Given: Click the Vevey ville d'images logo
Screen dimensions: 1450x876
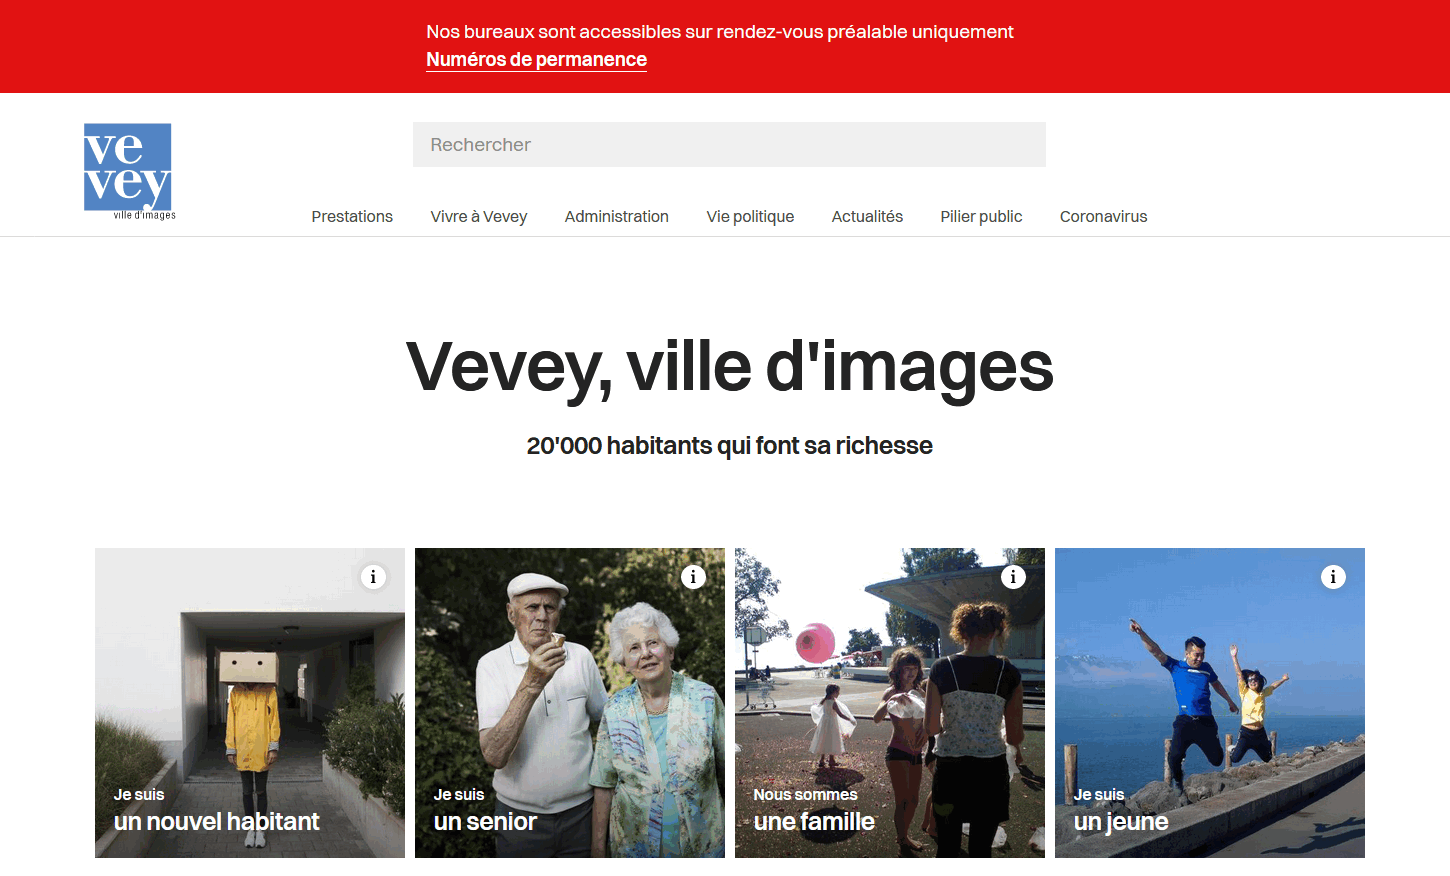Looking at the screenshot, I should click(x=129, y=171).
